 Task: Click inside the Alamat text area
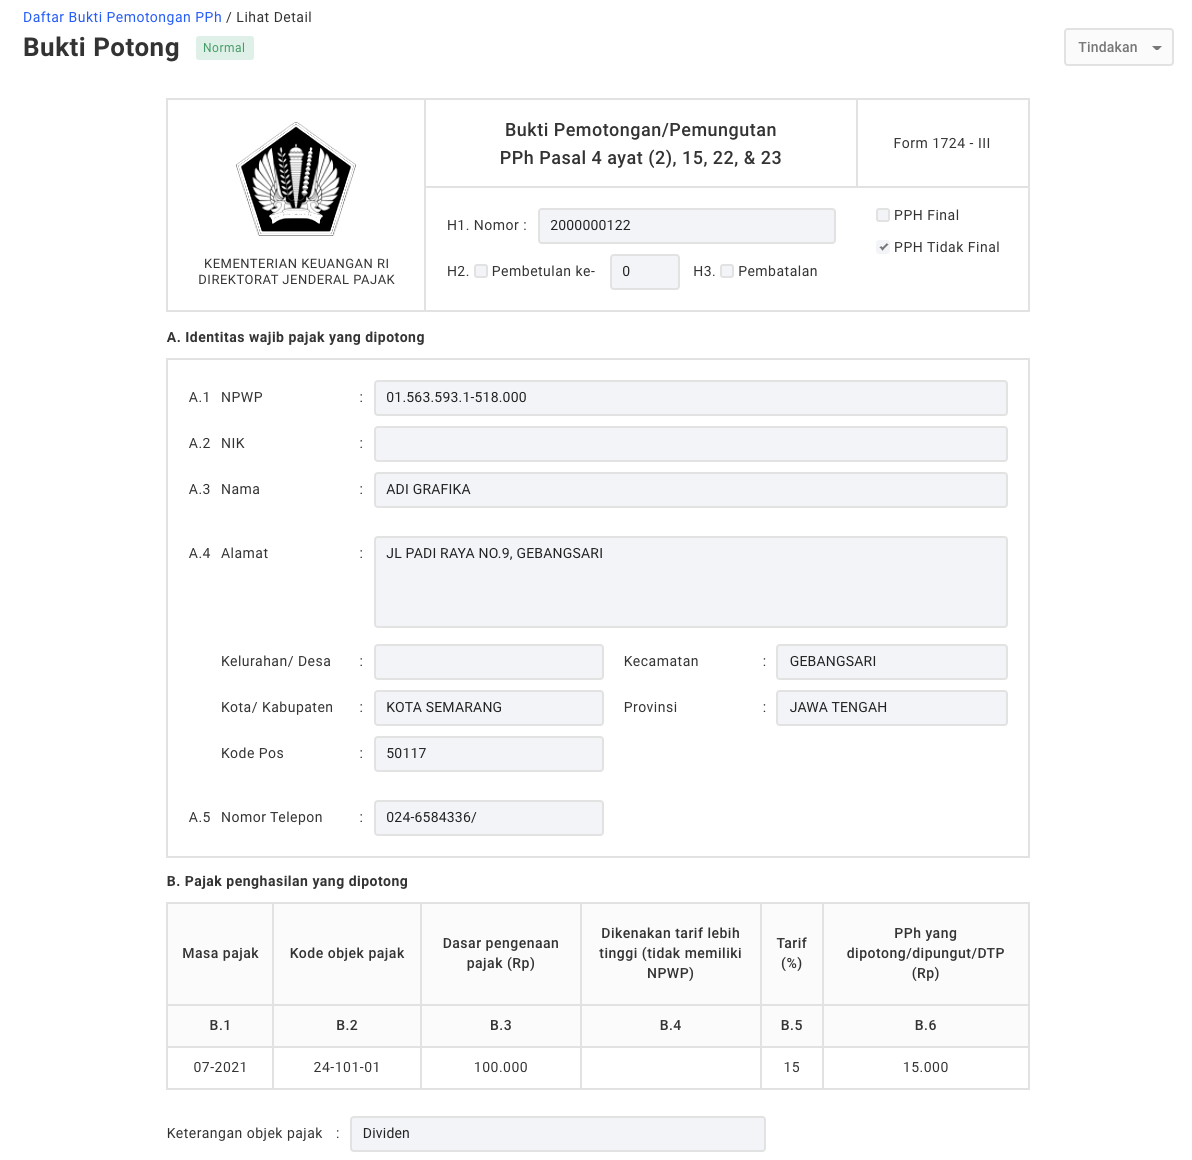[x=690, y=582]
